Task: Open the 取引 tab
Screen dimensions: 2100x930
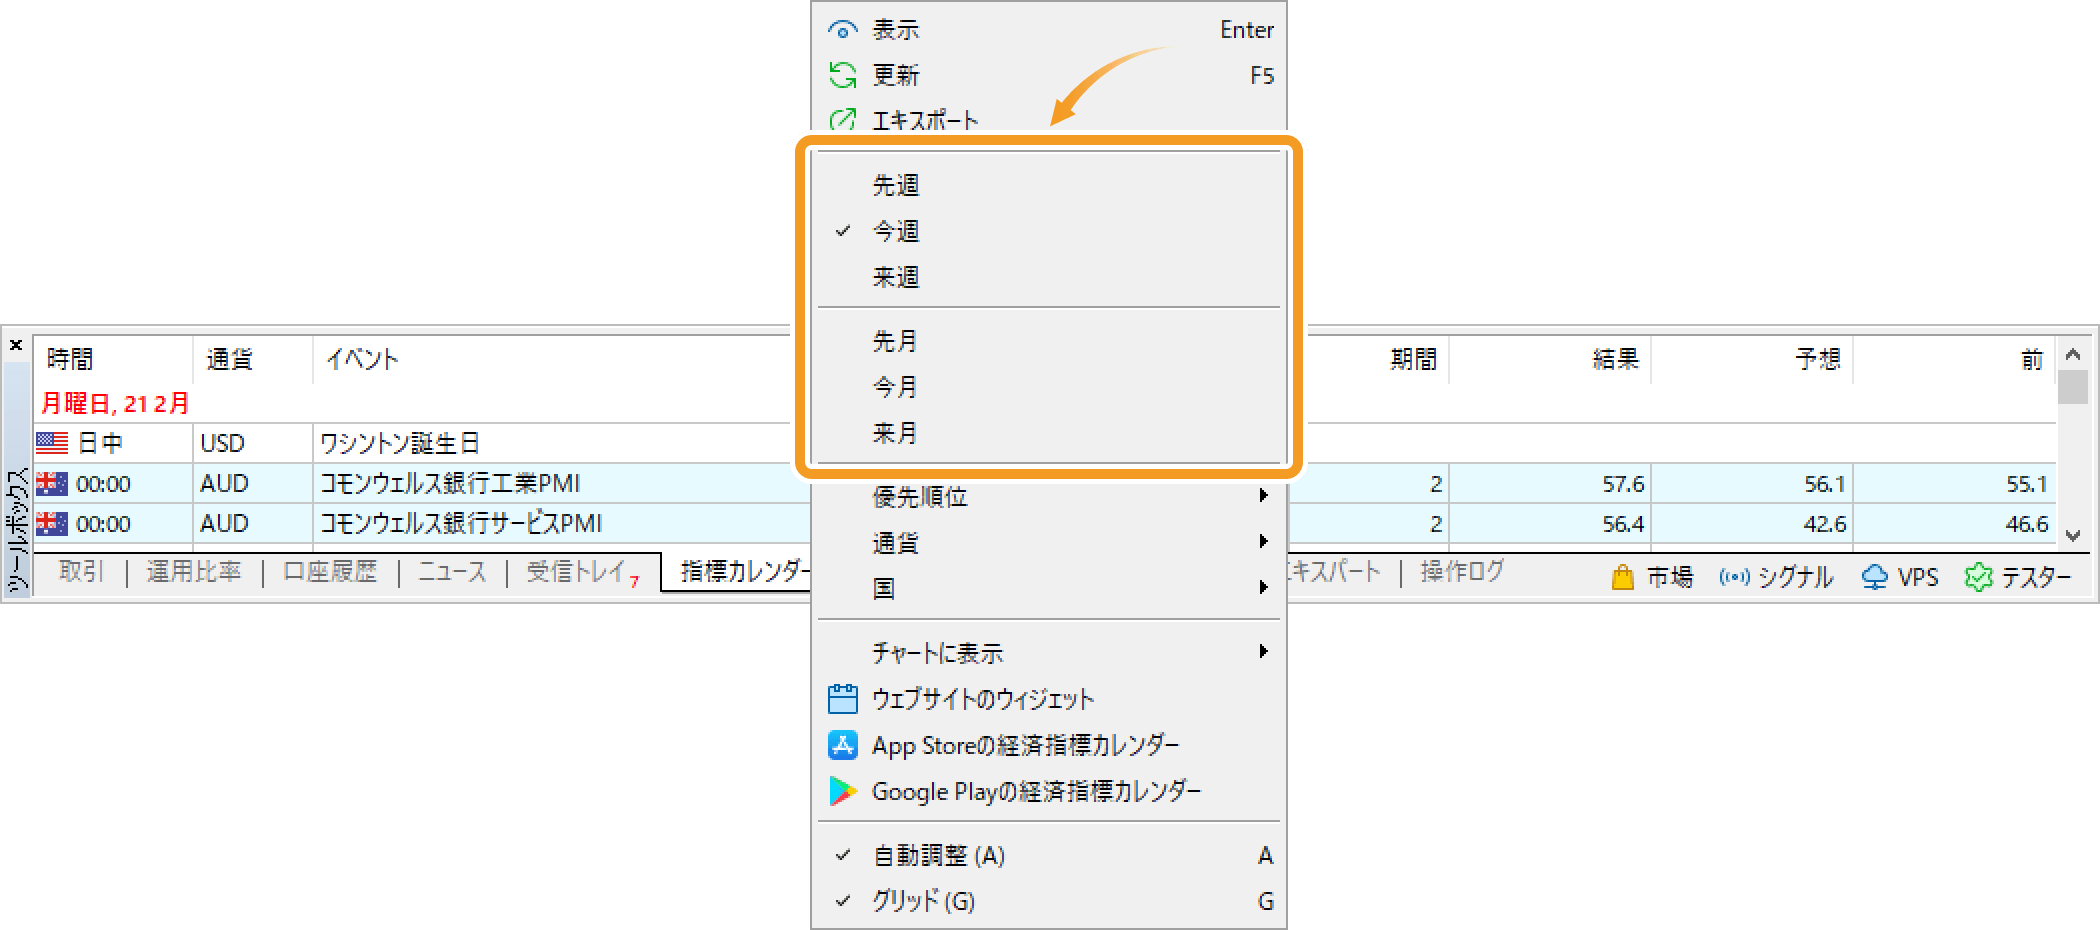Action: click(x=81, y=571)
